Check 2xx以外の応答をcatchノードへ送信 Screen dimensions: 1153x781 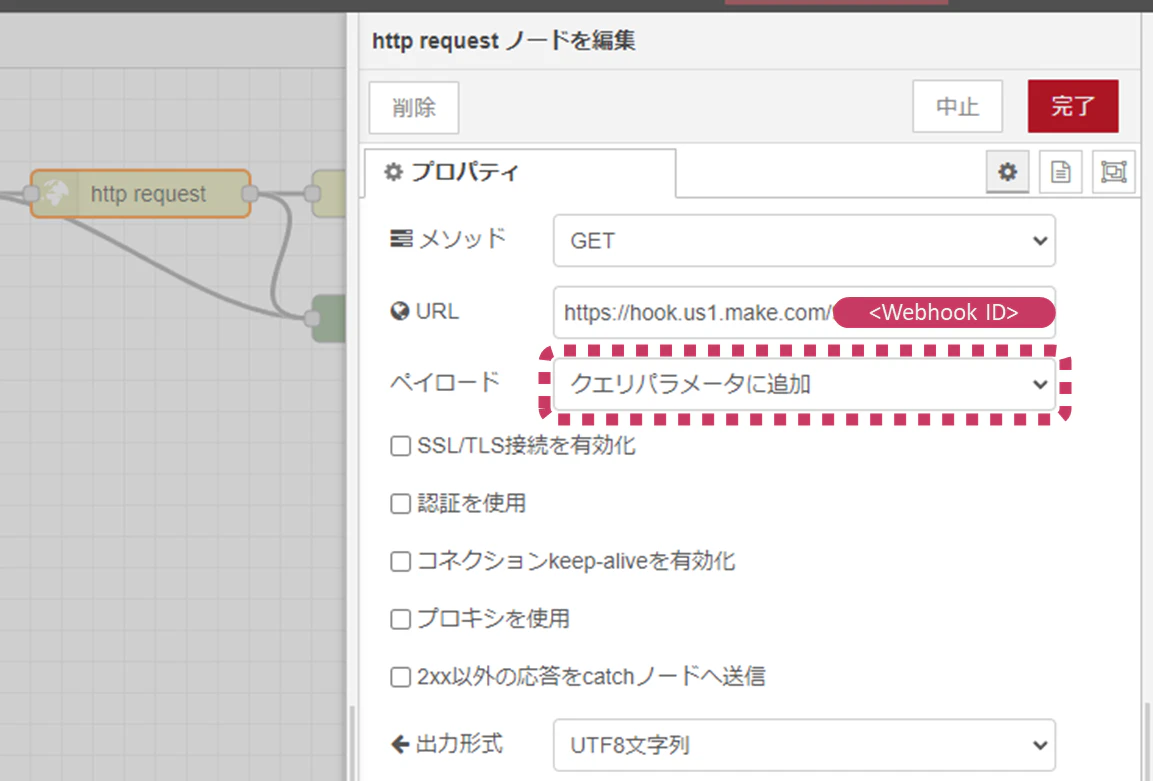coord(400,677)
